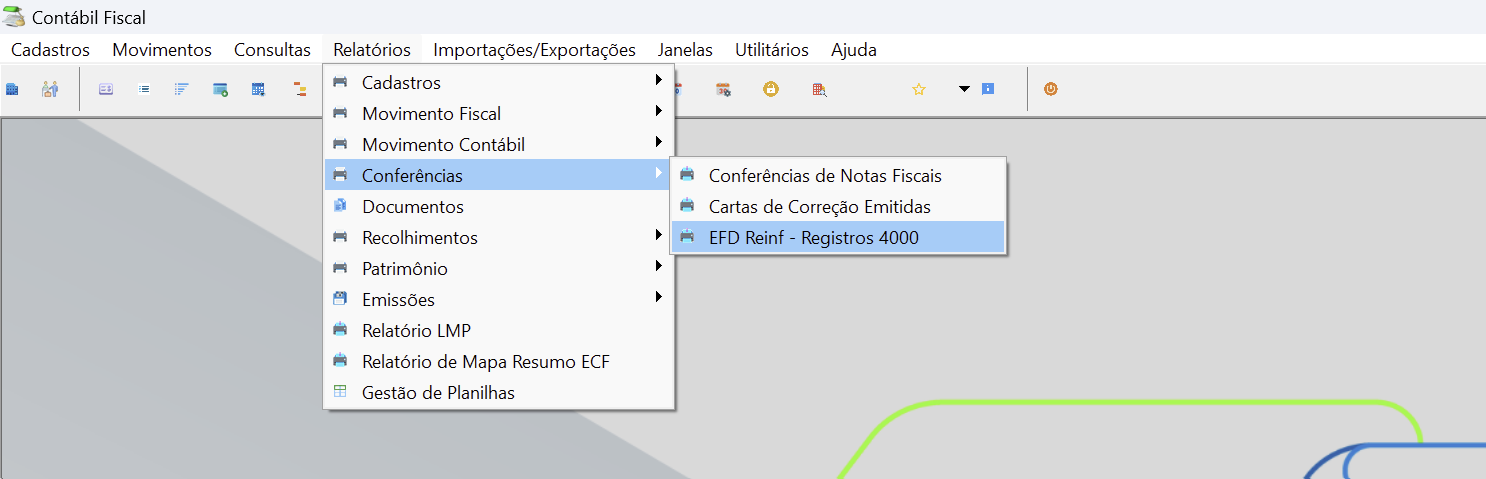Click the blue calculator grid toolbar icon
Screen dimensions: 1486x479
[x=258, y=89]
